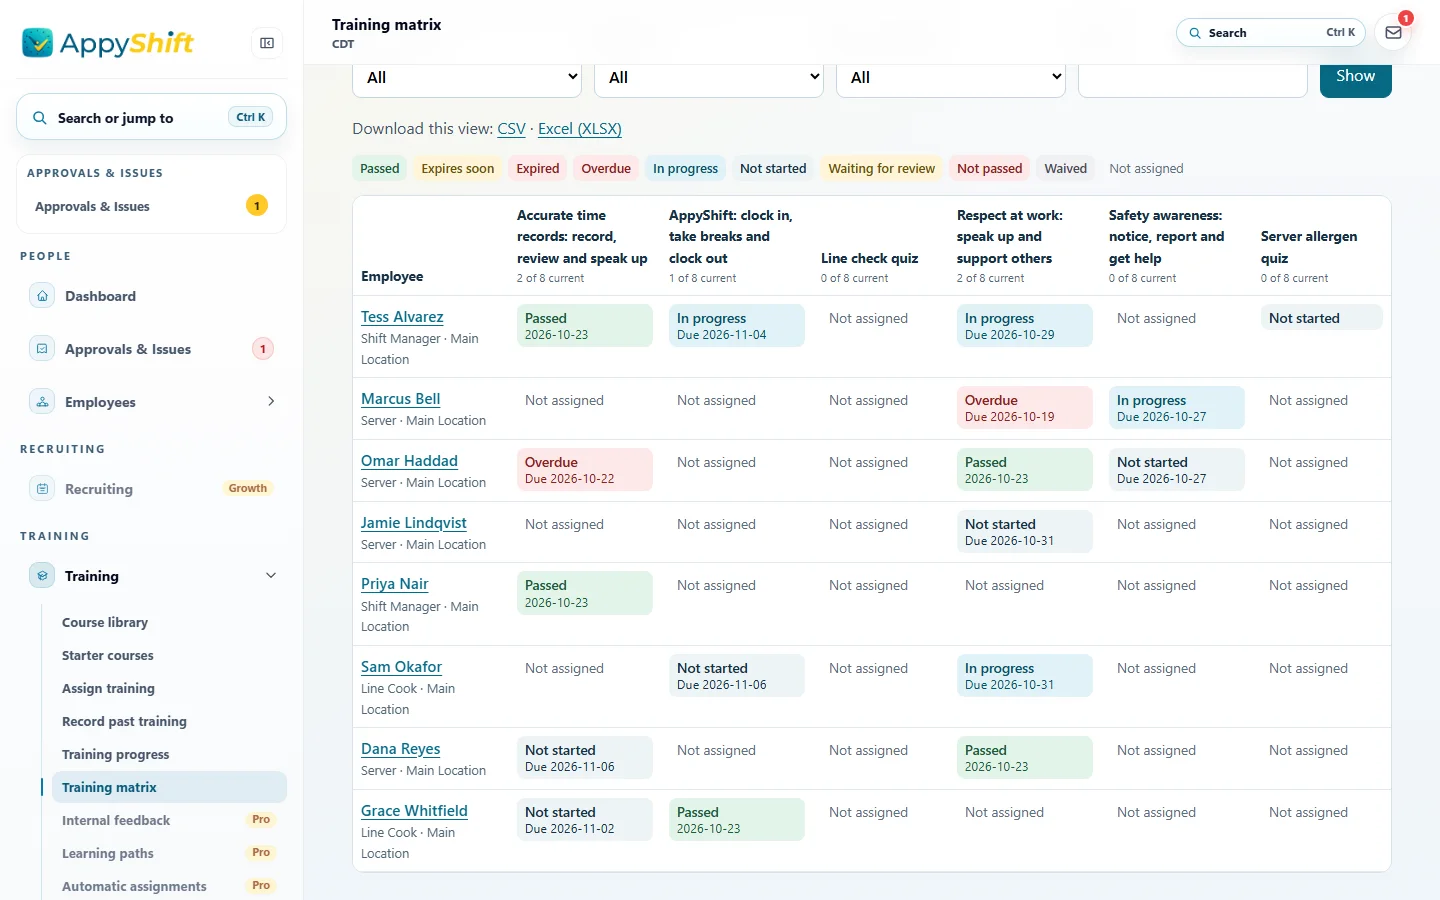Open Grace Whitfield profile
This screenshot has width=1440, height=900.
click(414, 811)
